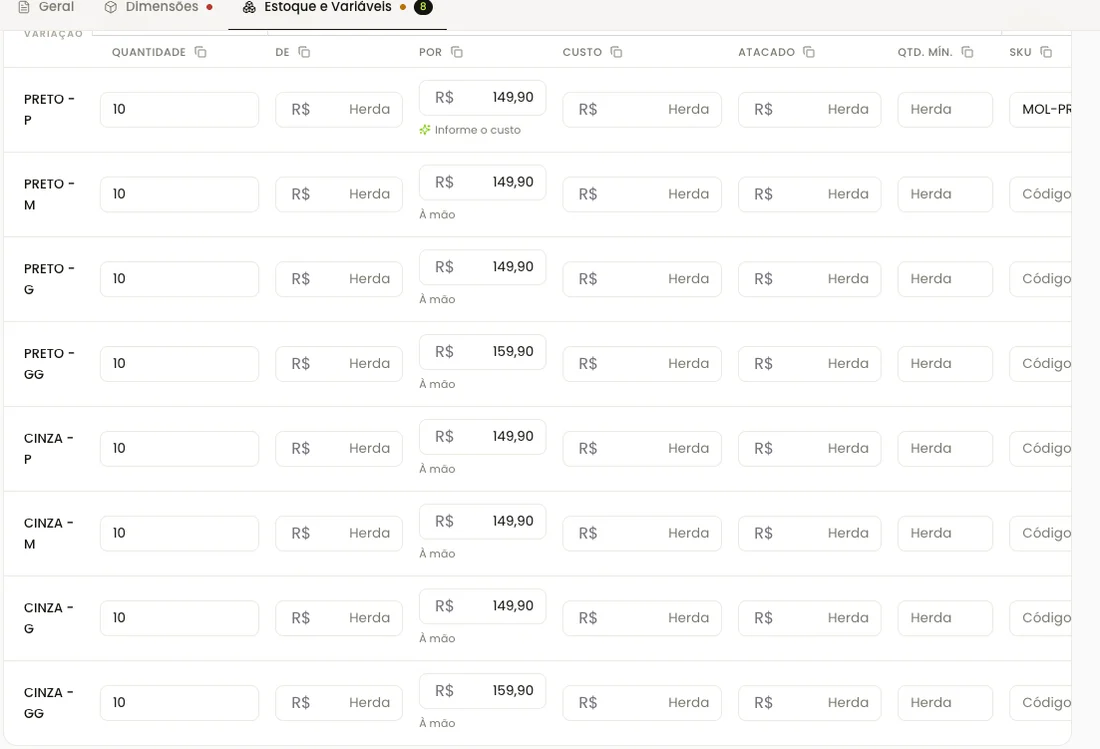Edit SKU field containing MOL-PR
The width and height of the screenshot is (1100, 749).
[x=1040, y=109]
